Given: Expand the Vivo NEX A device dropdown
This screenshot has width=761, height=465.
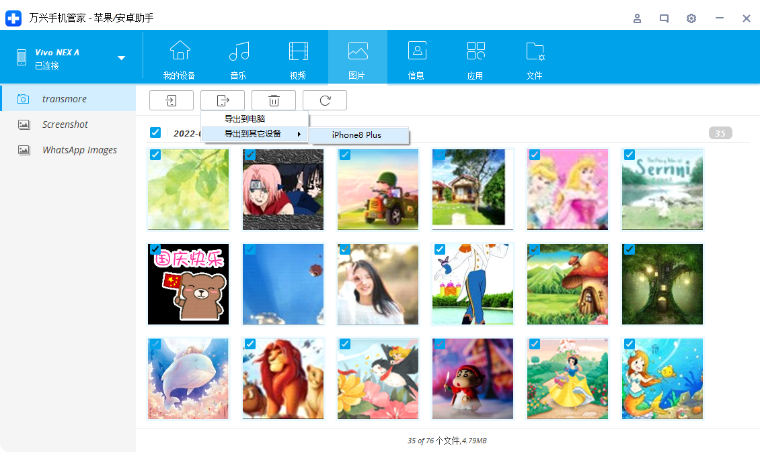Looking at the screenshot, I should [121, 58].
